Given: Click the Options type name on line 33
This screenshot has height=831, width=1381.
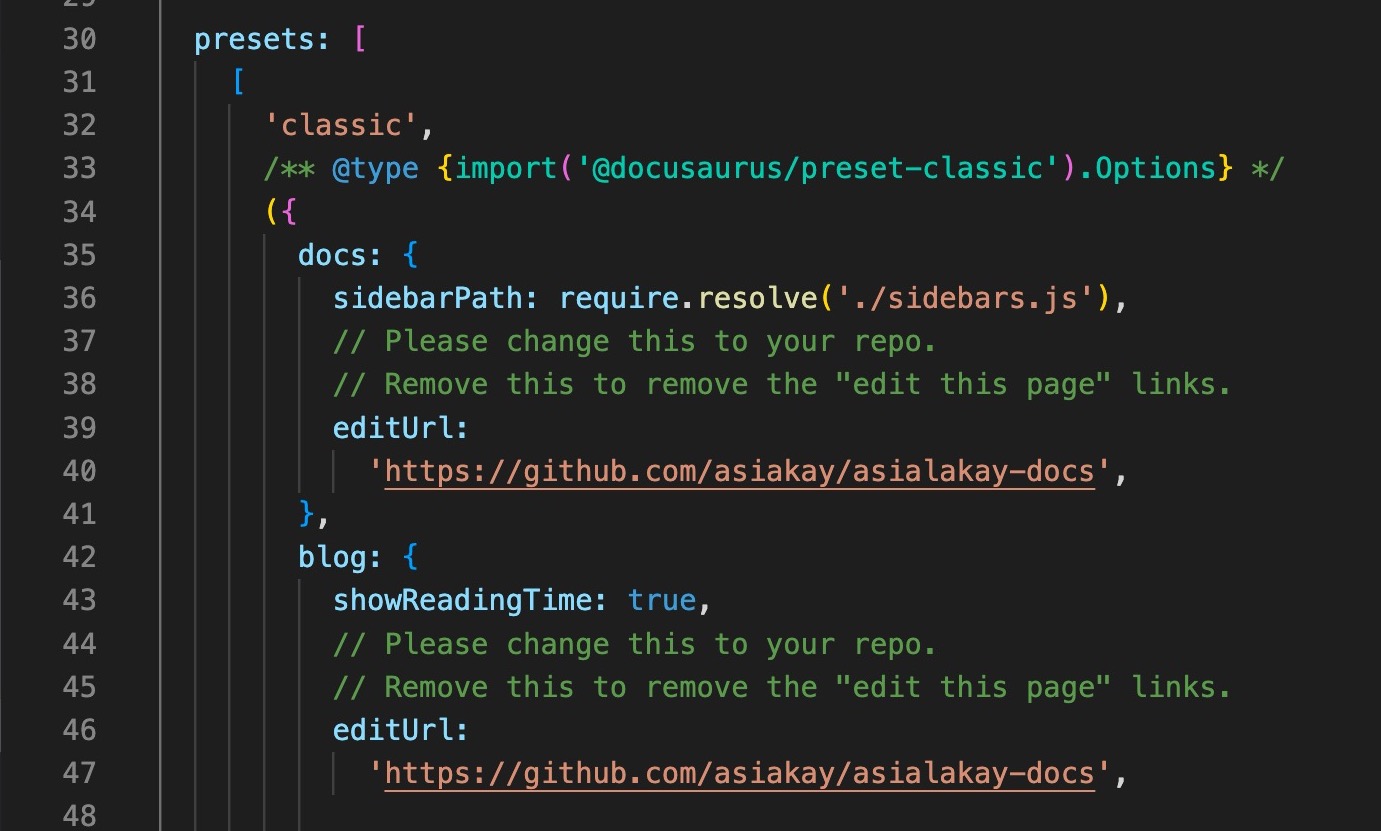Looking at the screenshot, I should (1155, 168).
